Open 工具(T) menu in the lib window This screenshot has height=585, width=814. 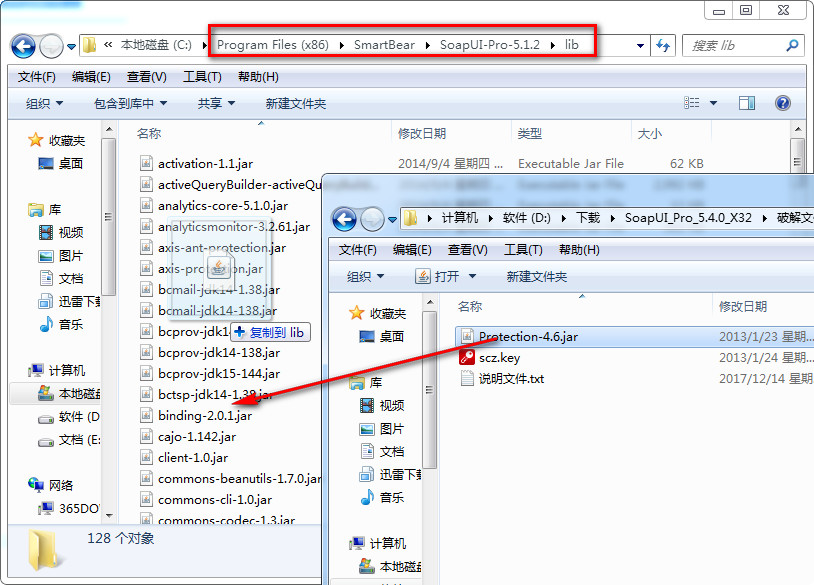point(202,77)
